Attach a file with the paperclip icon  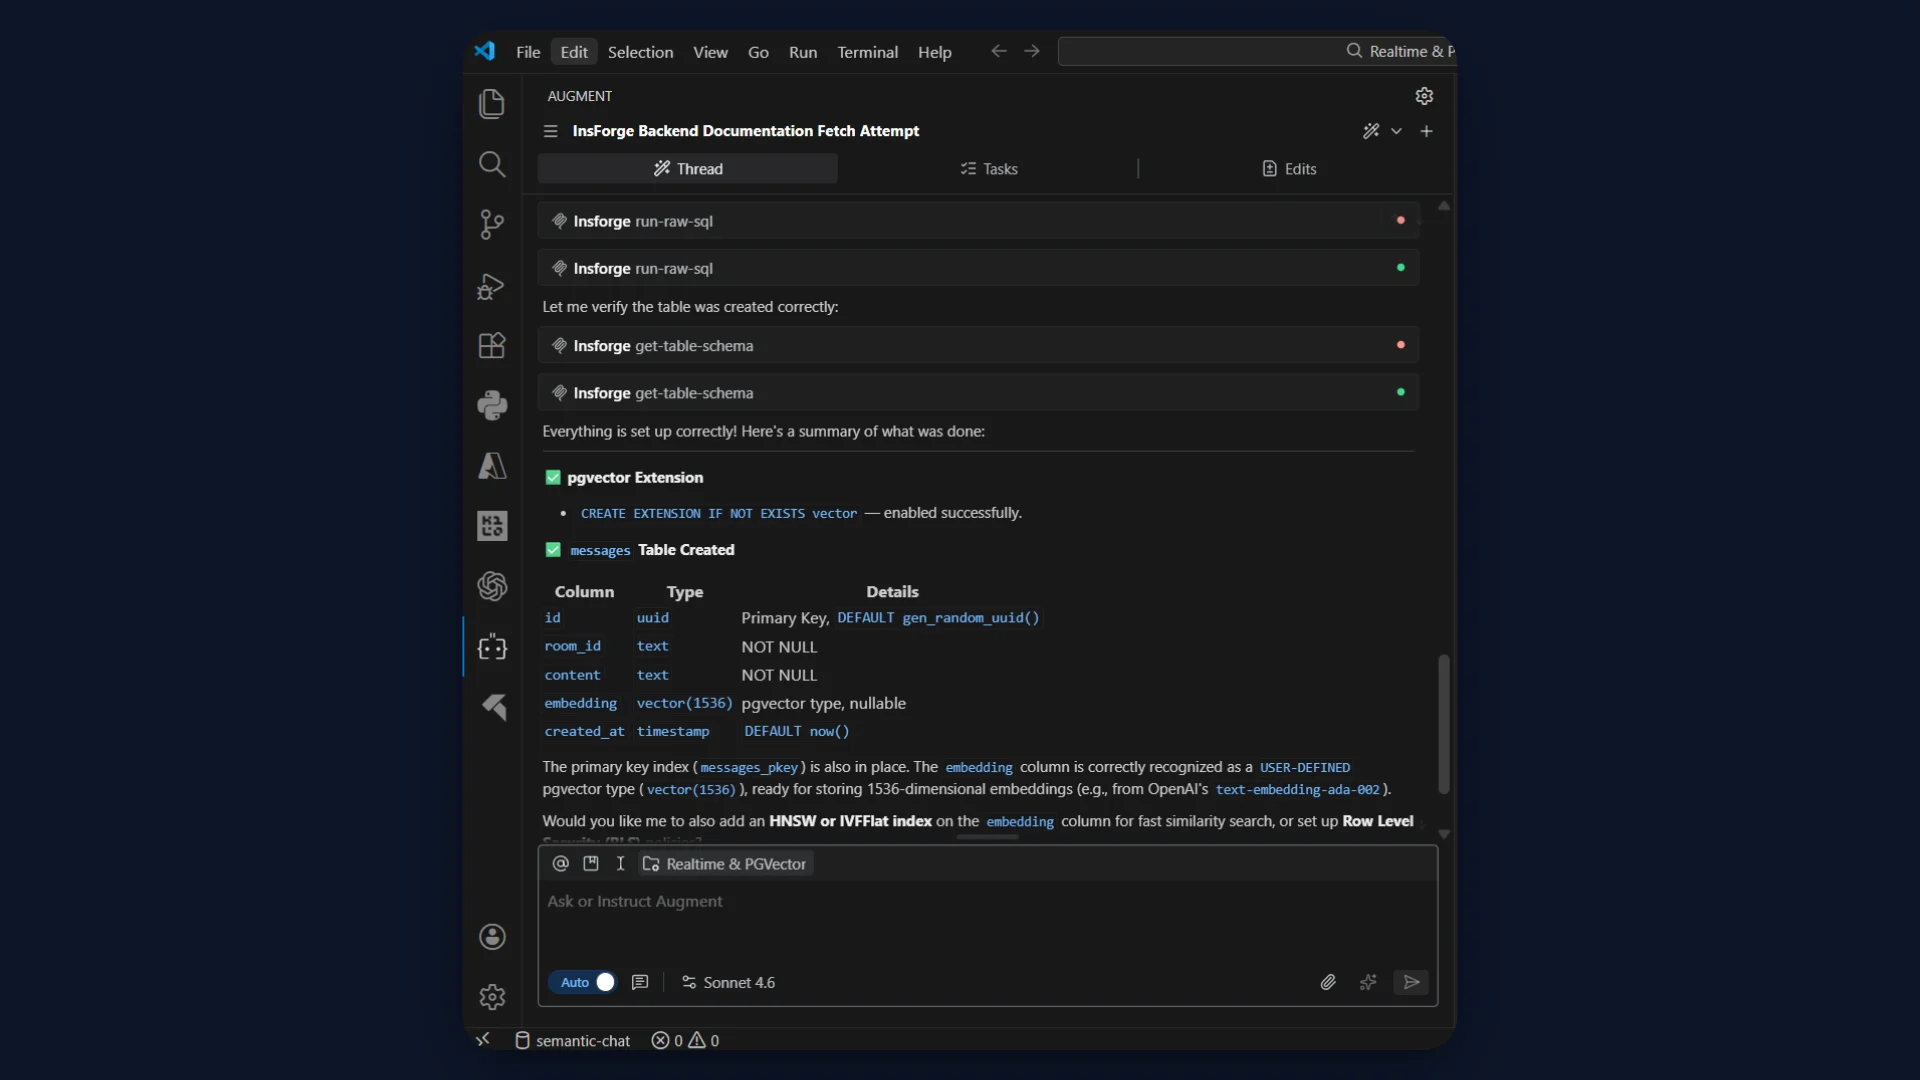coord(1328,982)
